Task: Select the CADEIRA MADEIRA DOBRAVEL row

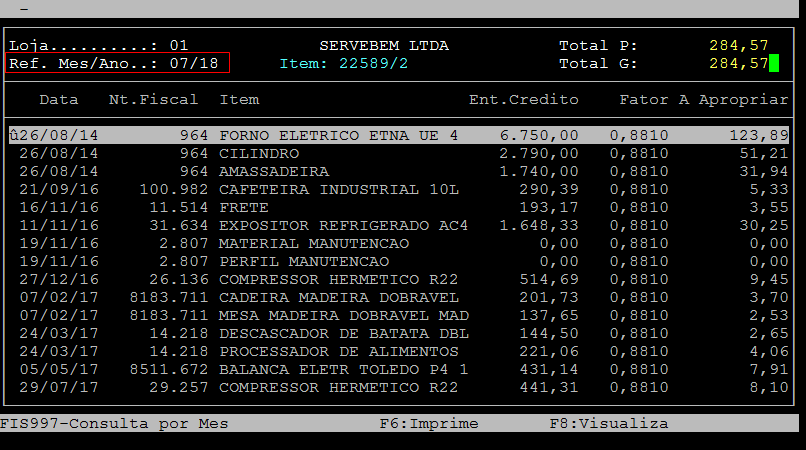Action: [338, 297]
